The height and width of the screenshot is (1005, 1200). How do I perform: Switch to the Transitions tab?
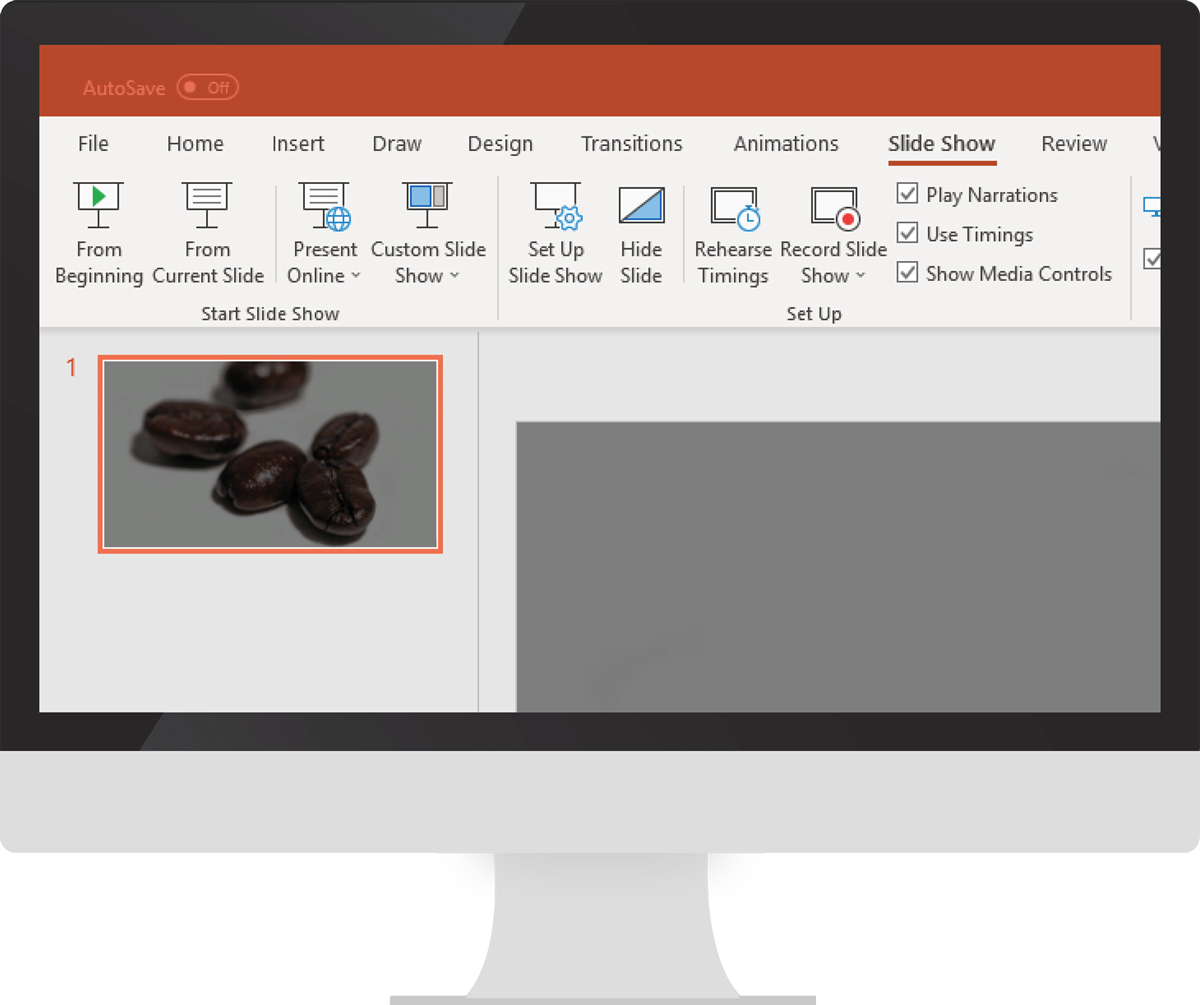point(631,144)
